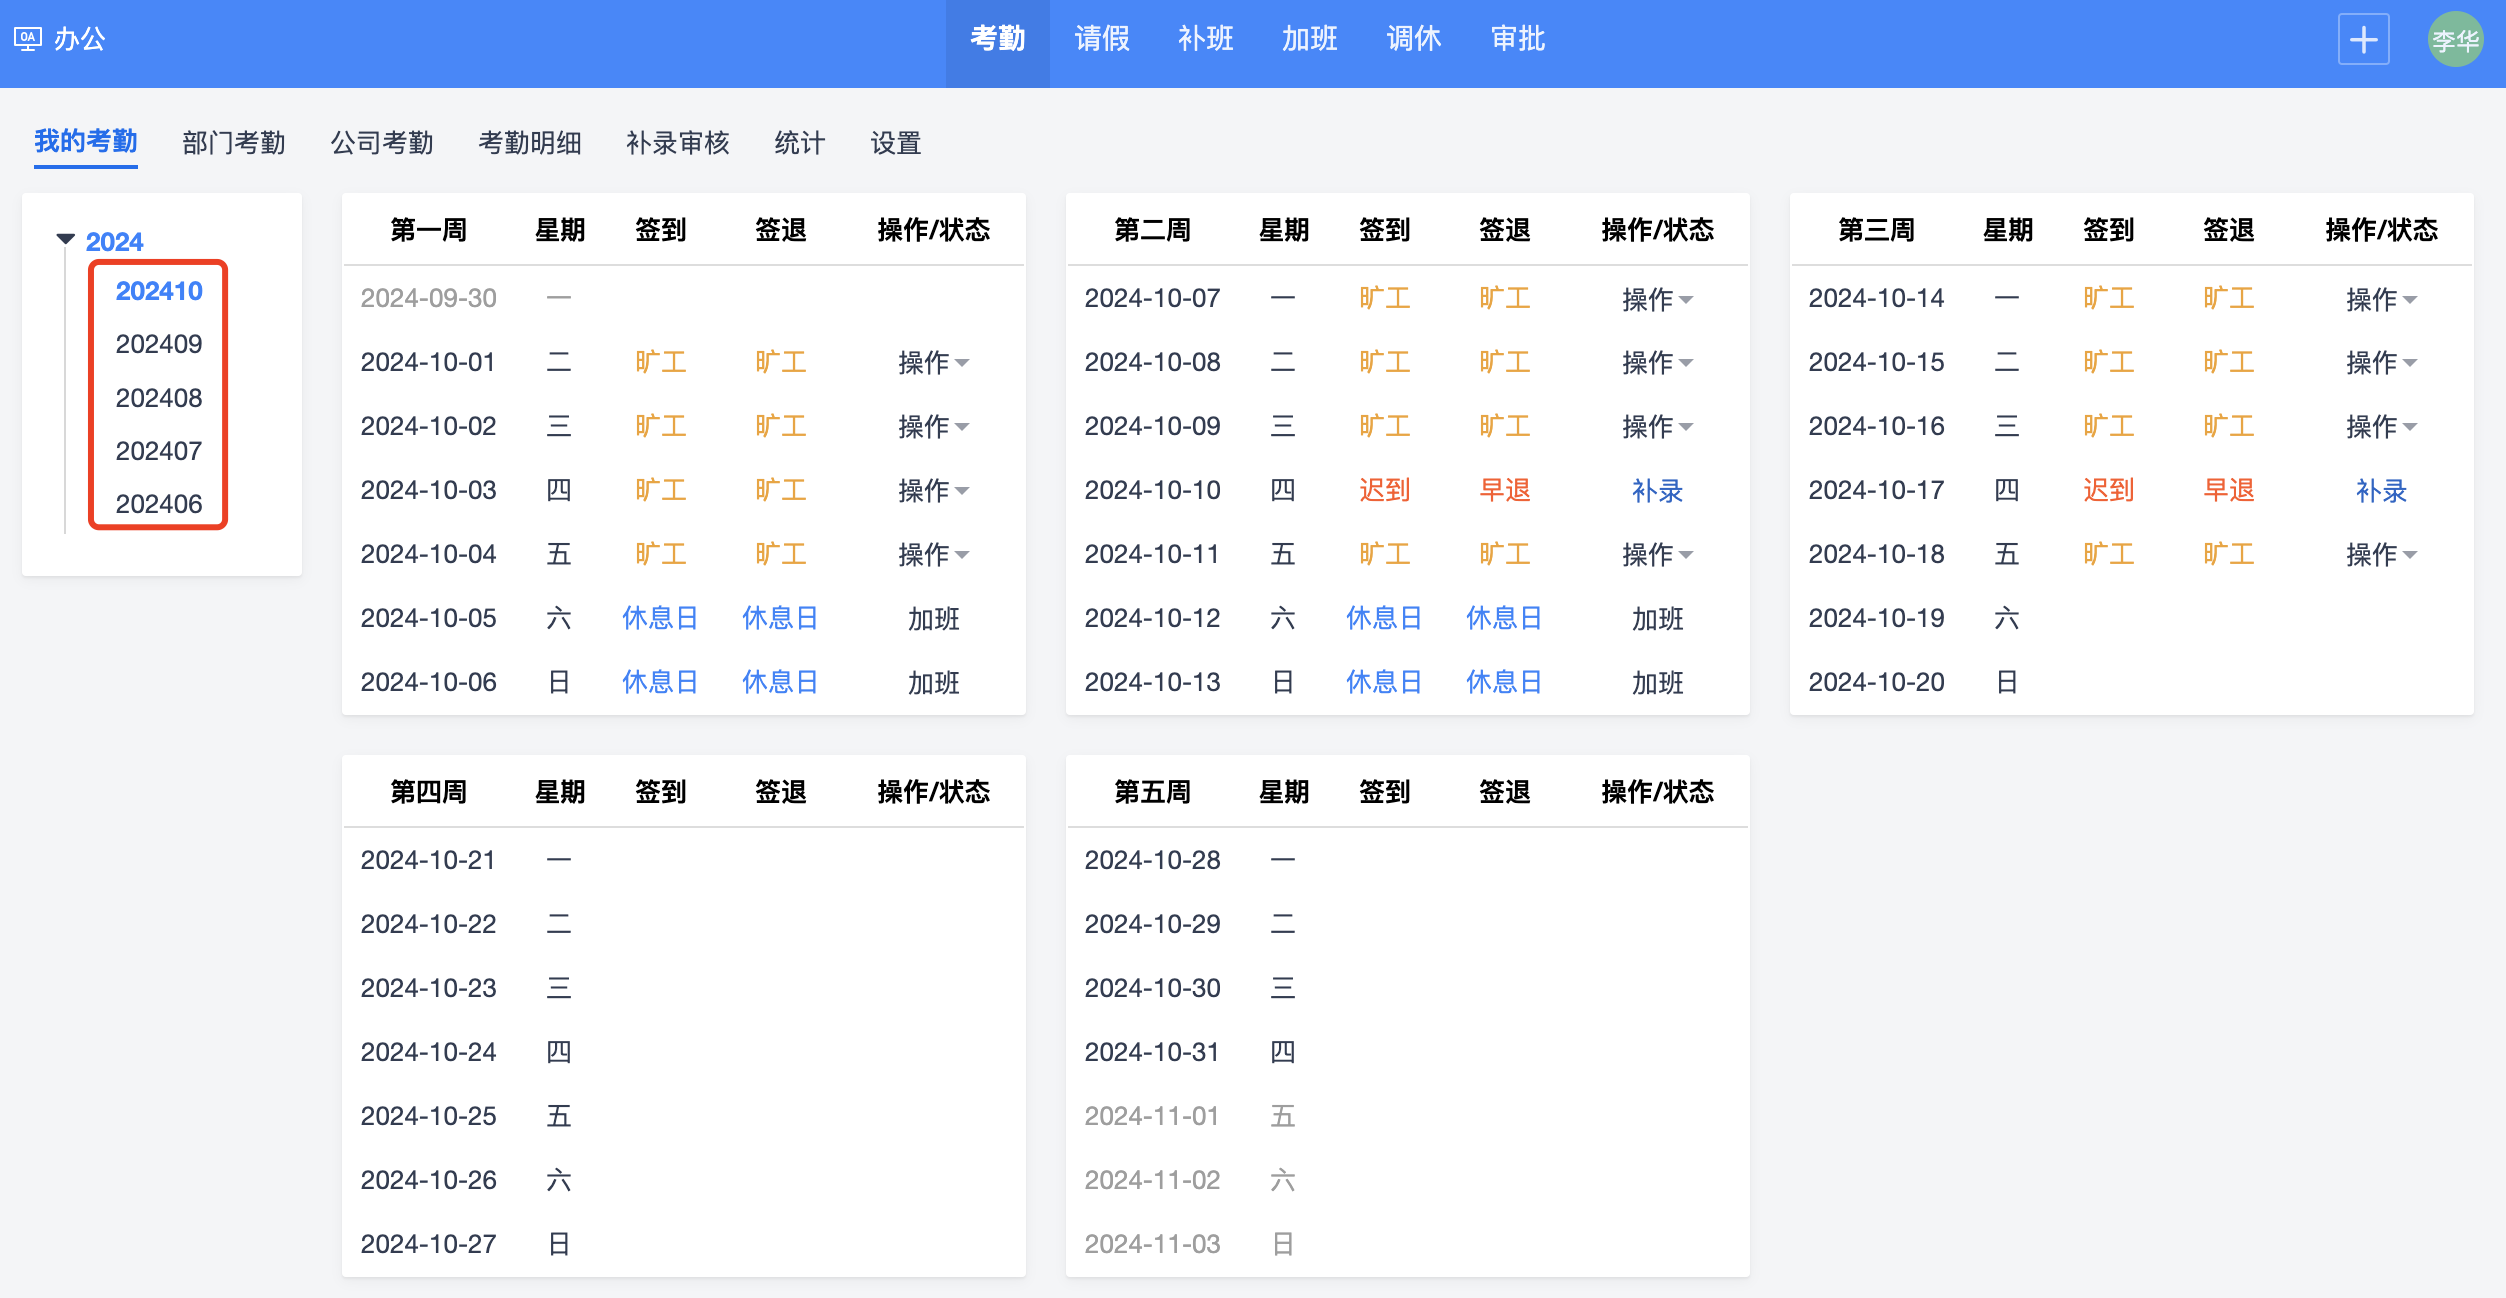Click 补录 link for 2024-10-17

[x=2381, y=490]
